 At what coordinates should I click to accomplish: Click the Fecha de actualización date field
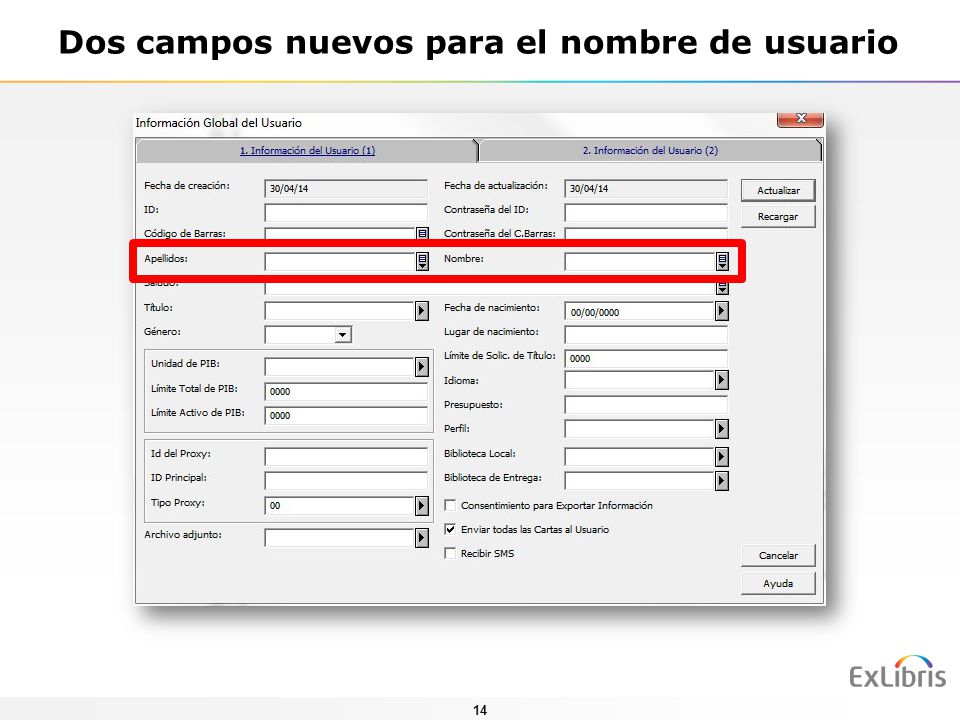tap(646, 189)
